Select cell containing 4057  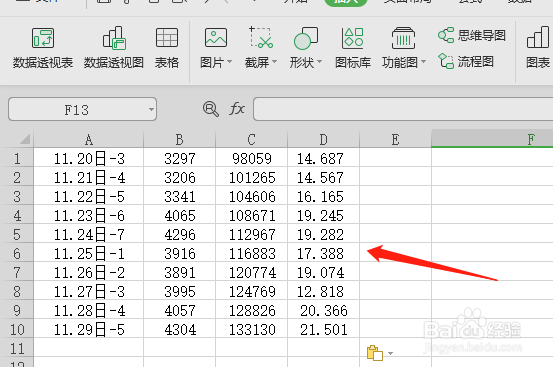(180, 311)
